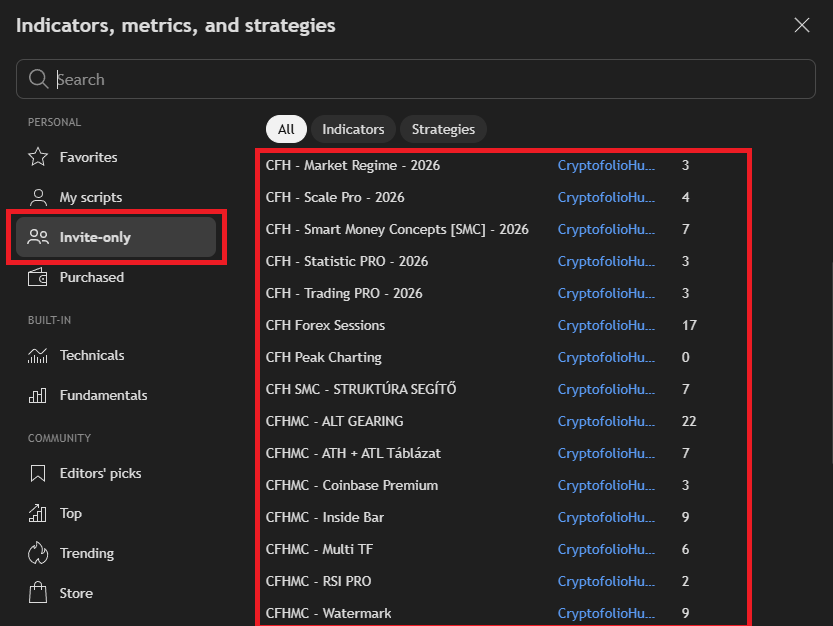Select the Invite-only category

point(116,237)
